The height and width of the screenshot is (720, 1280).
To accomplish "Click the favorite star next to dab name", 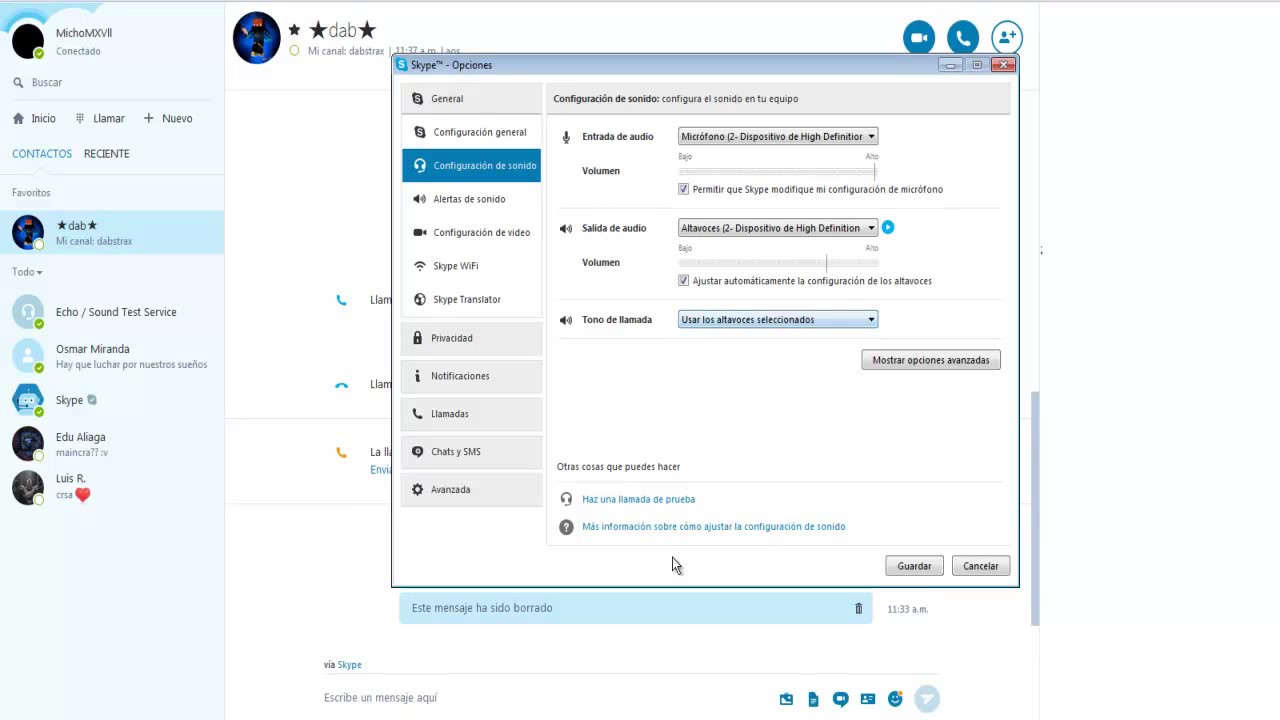I will point(294,30).
